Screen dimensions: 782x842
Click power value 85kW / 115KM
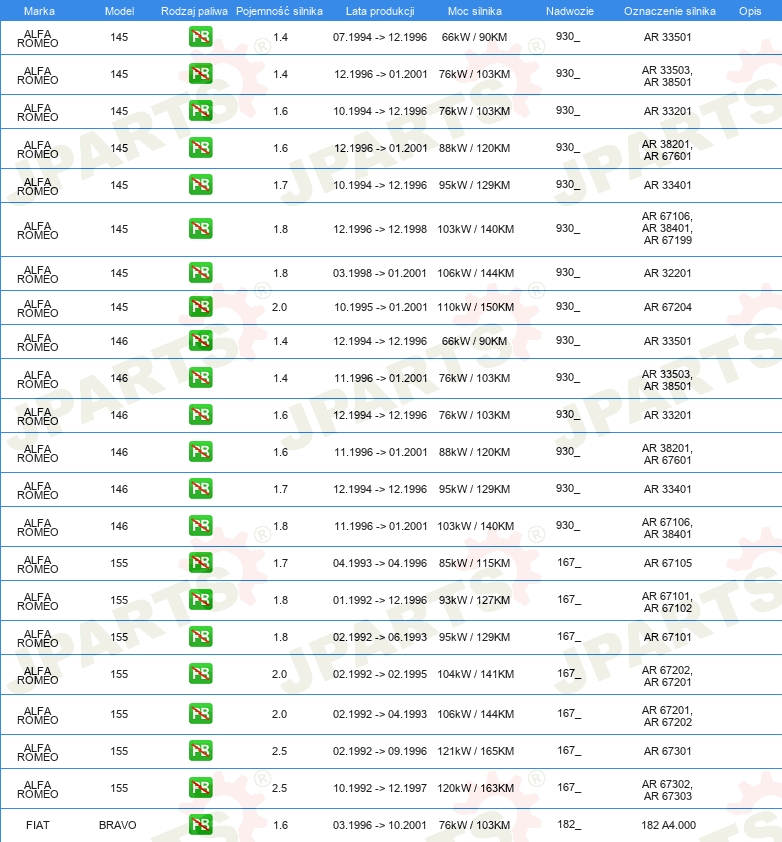coord(474,563)
